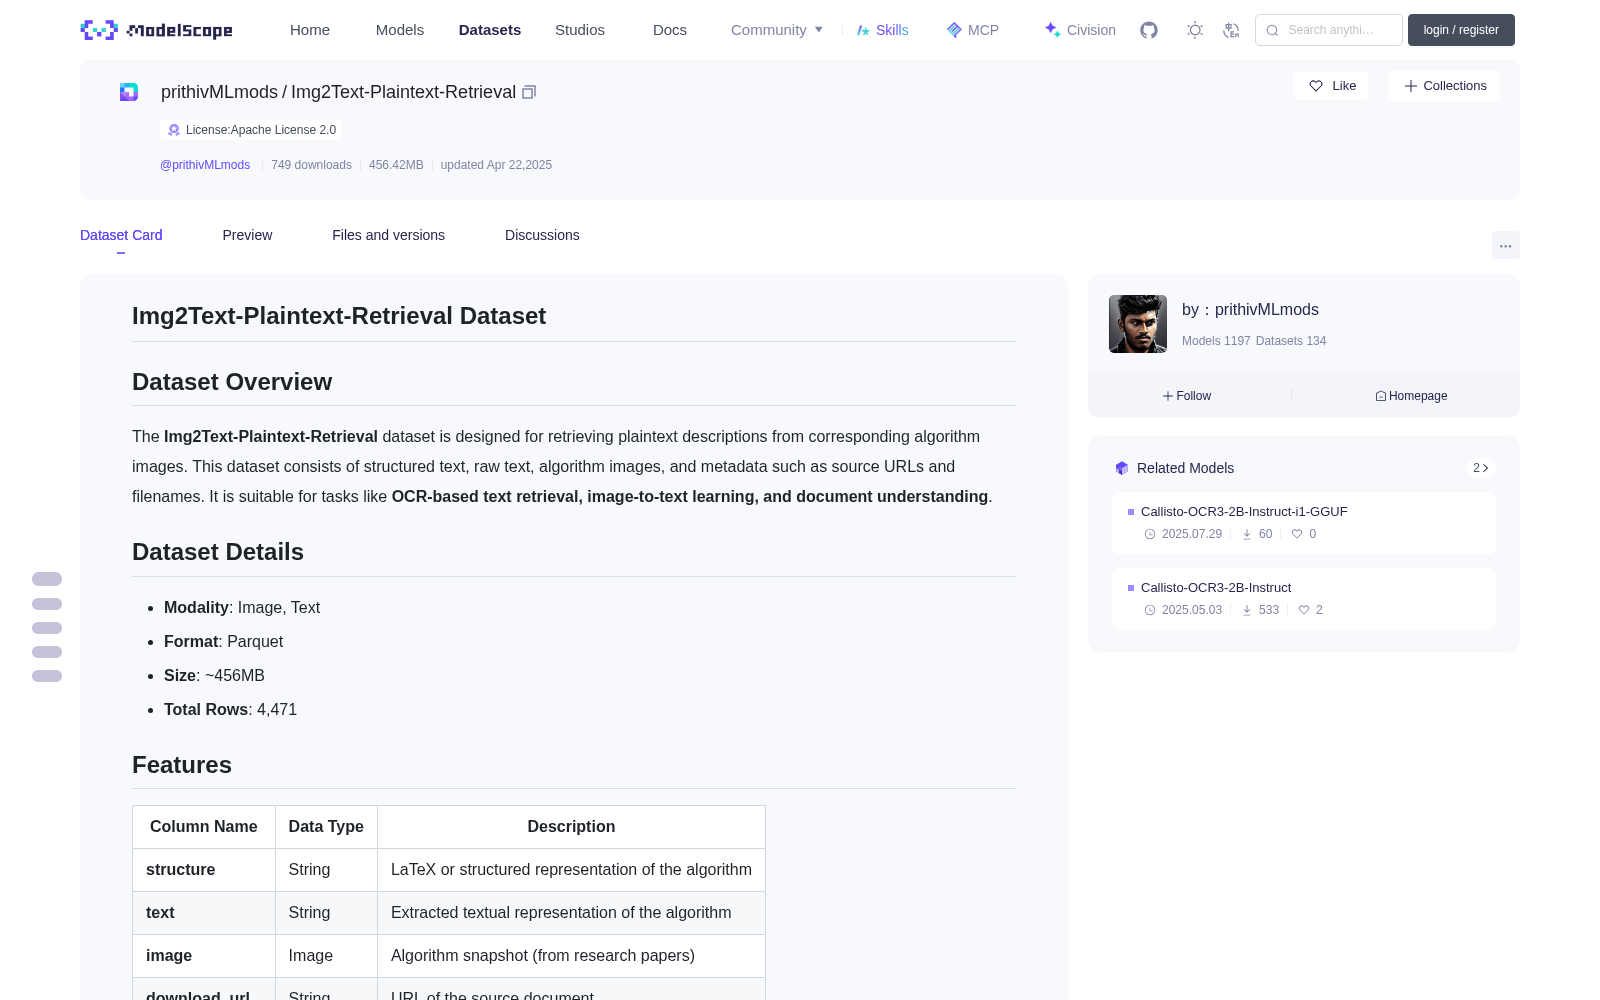Open Skills in the navigation bar
Viewport: 1600px width, 1000px height.
click(882, 30)
